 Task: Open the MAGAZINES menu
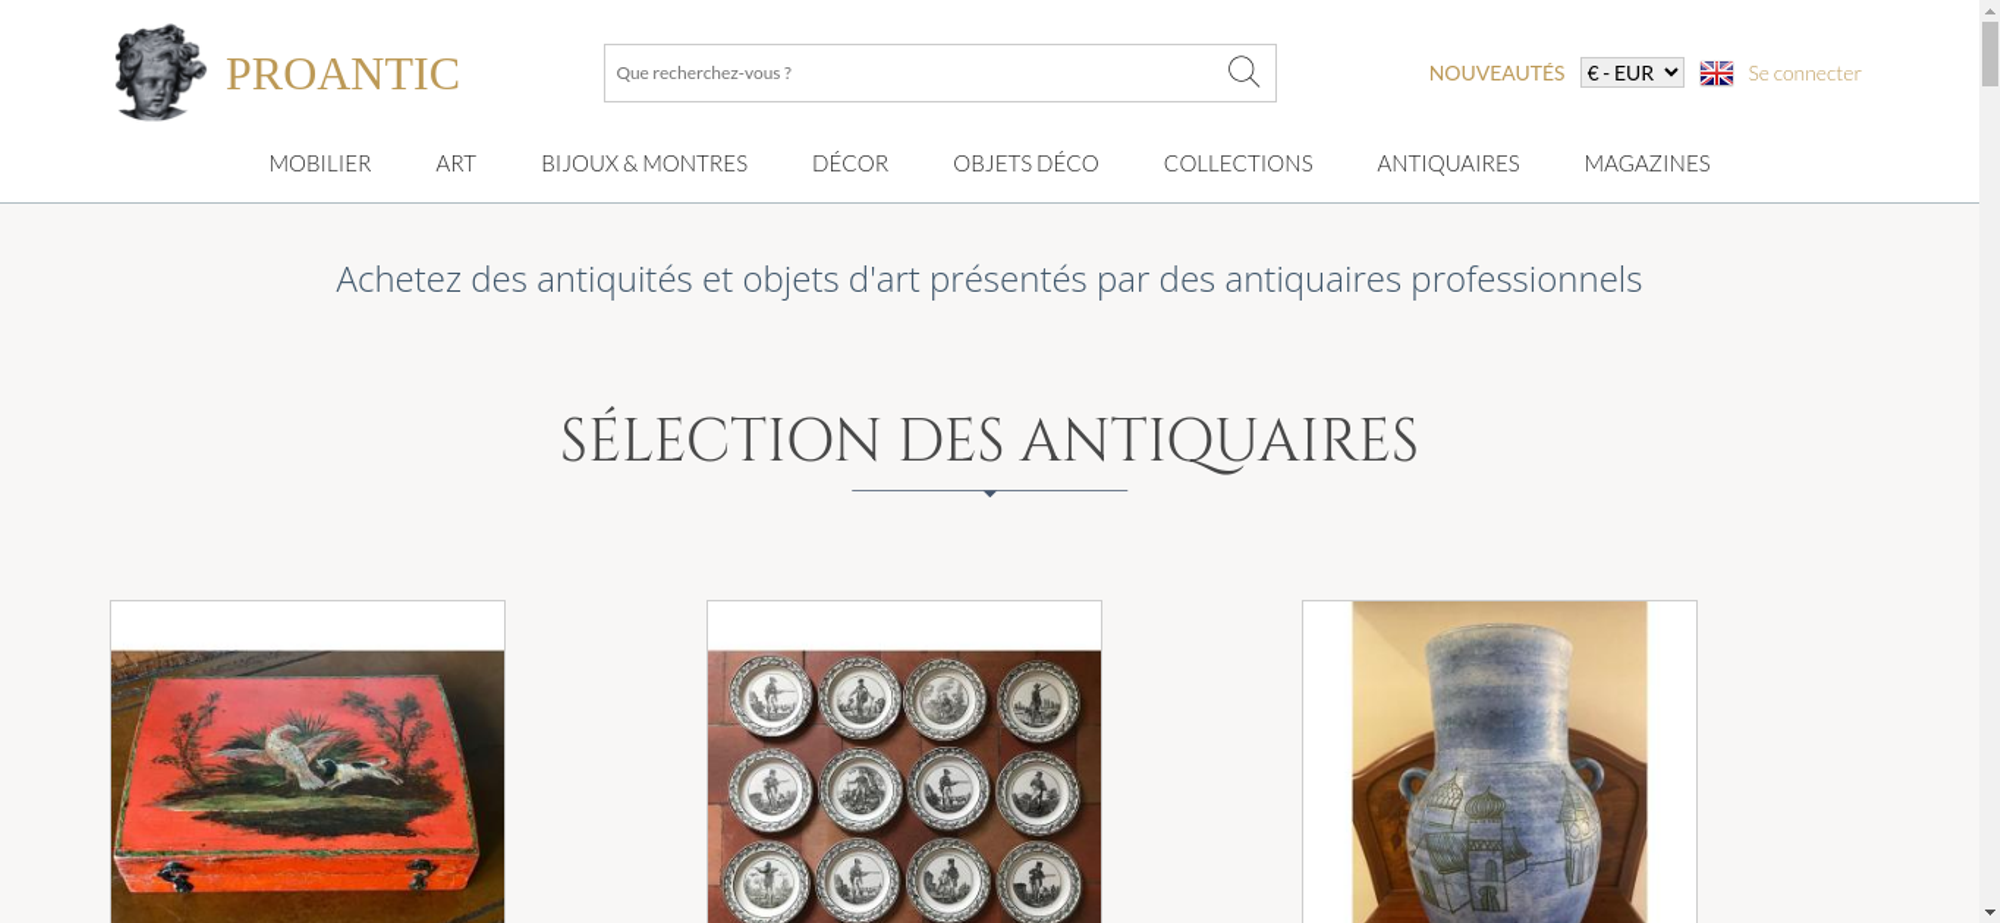click(x=1647, y=163)
